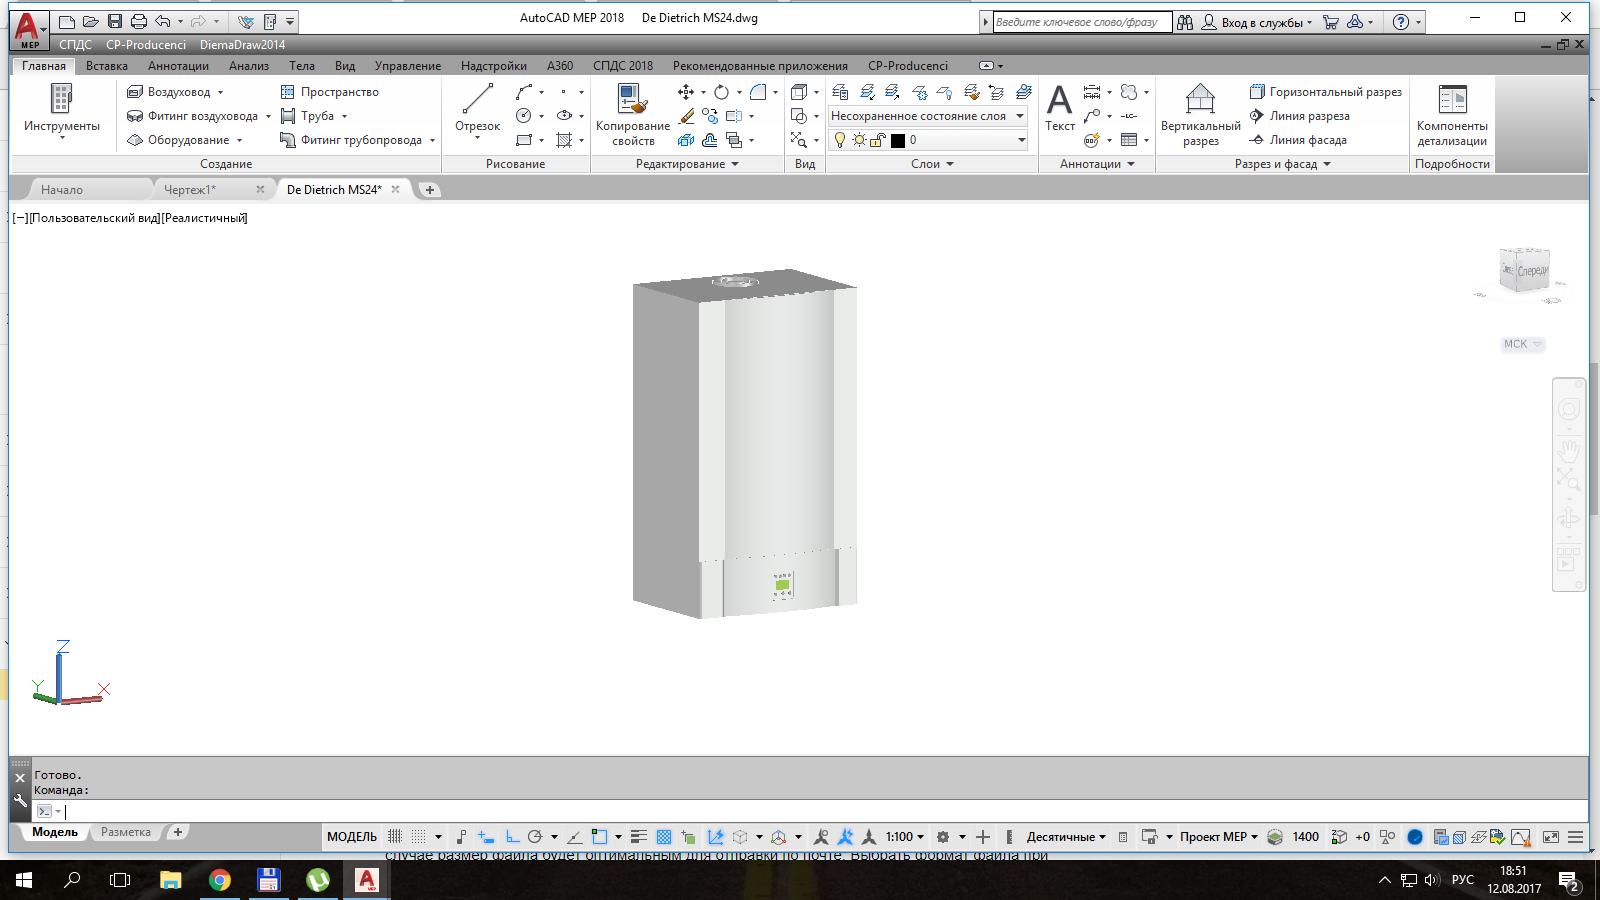
Task: Click the workspace switching gear in status bar
Action: point(942,837)
